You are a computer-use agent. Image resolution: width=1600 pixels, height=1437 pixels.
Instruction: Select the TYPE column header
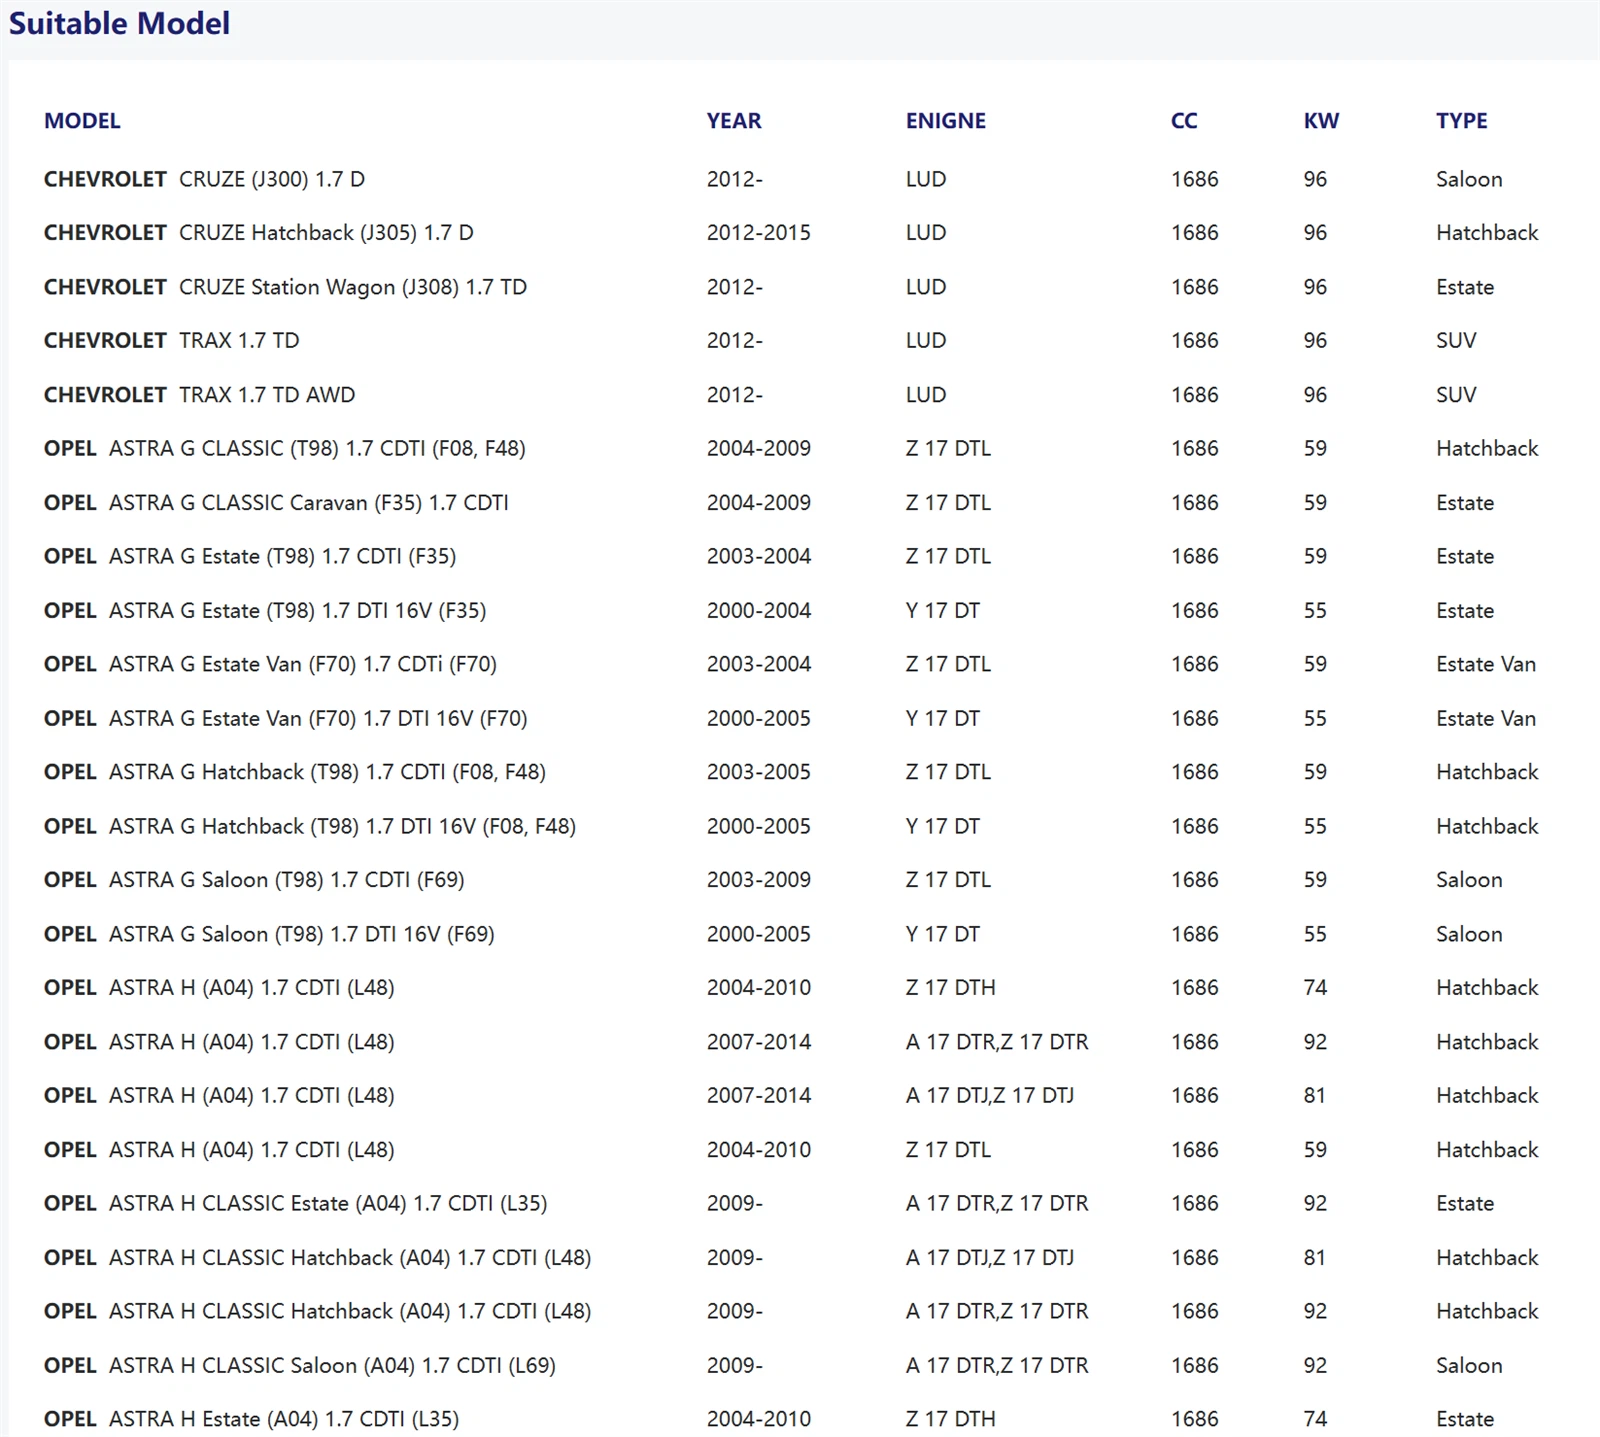coord(1462,121)
